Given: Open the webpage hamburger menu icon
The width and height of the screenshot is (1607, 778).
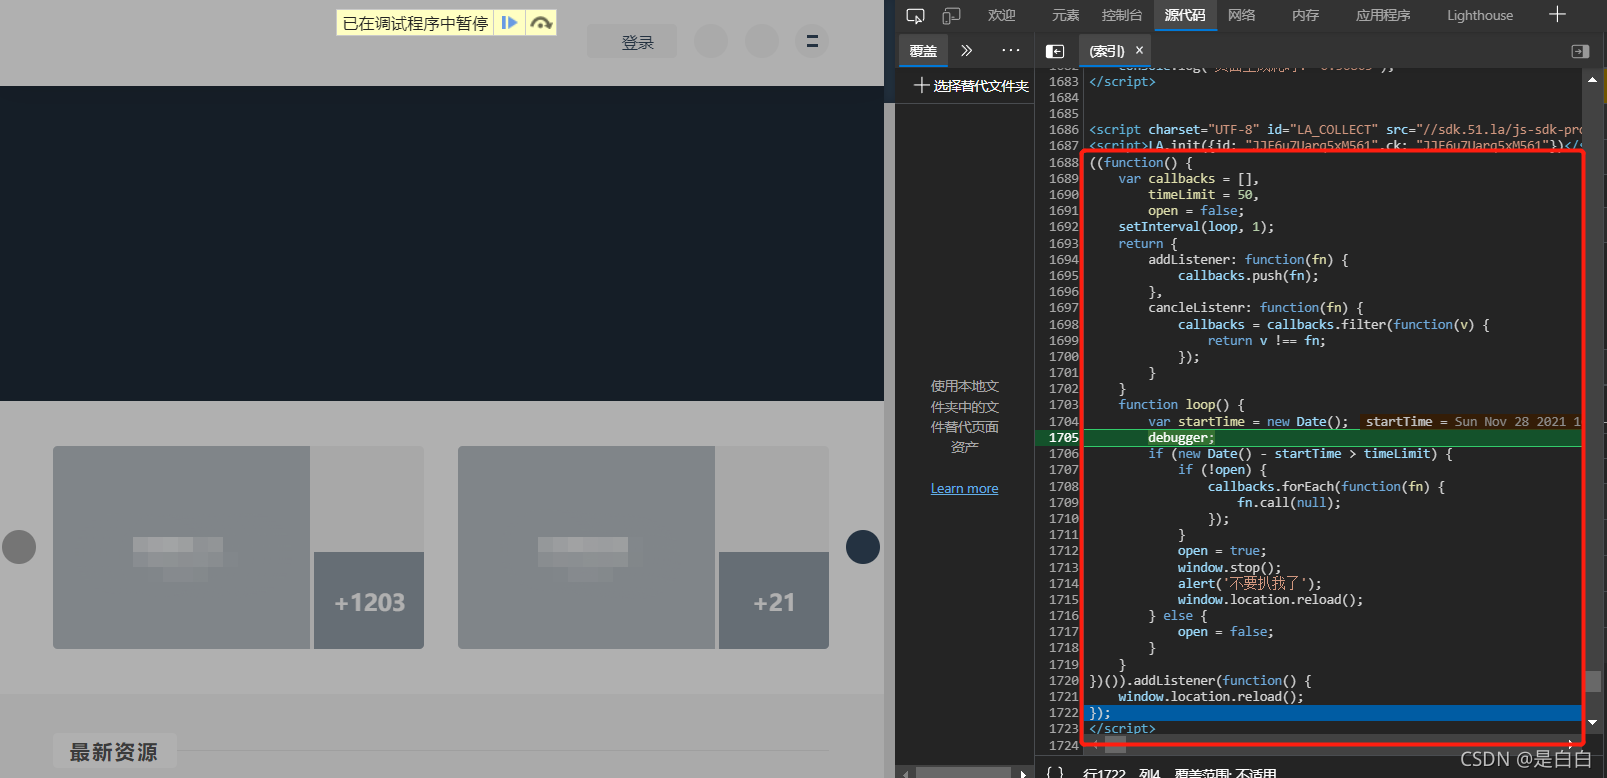Looking at the screenshot, I should pos(812,41).
